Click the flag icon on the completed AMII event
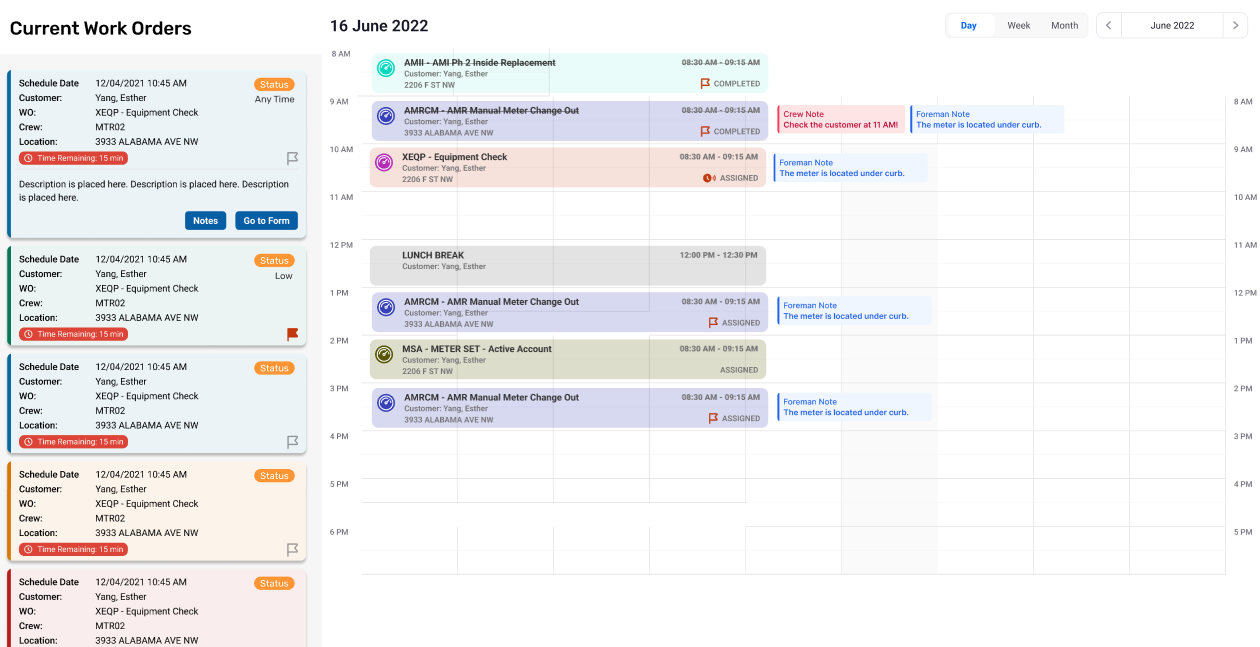This screenshot has width=1260, height=647. pyautogui.click(x=705, y=84)
